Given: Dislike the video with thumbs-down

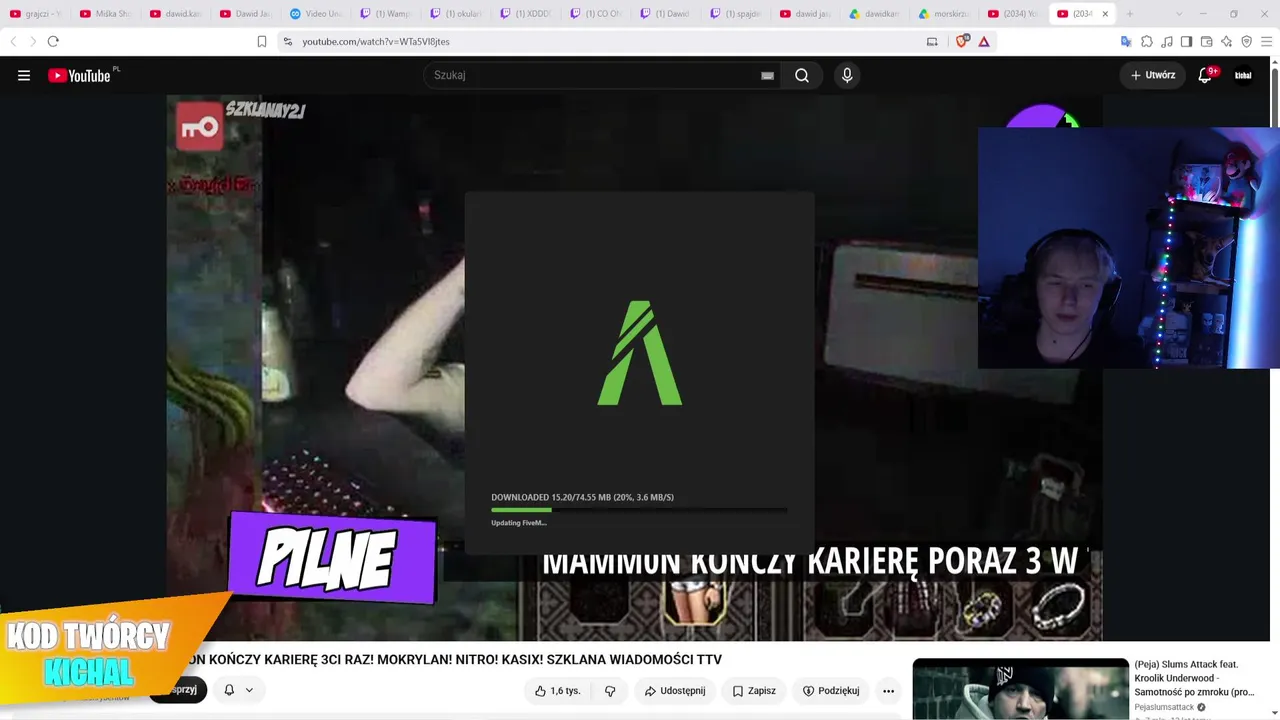Looking at the screenshot, I should click(x=610, y=690).
